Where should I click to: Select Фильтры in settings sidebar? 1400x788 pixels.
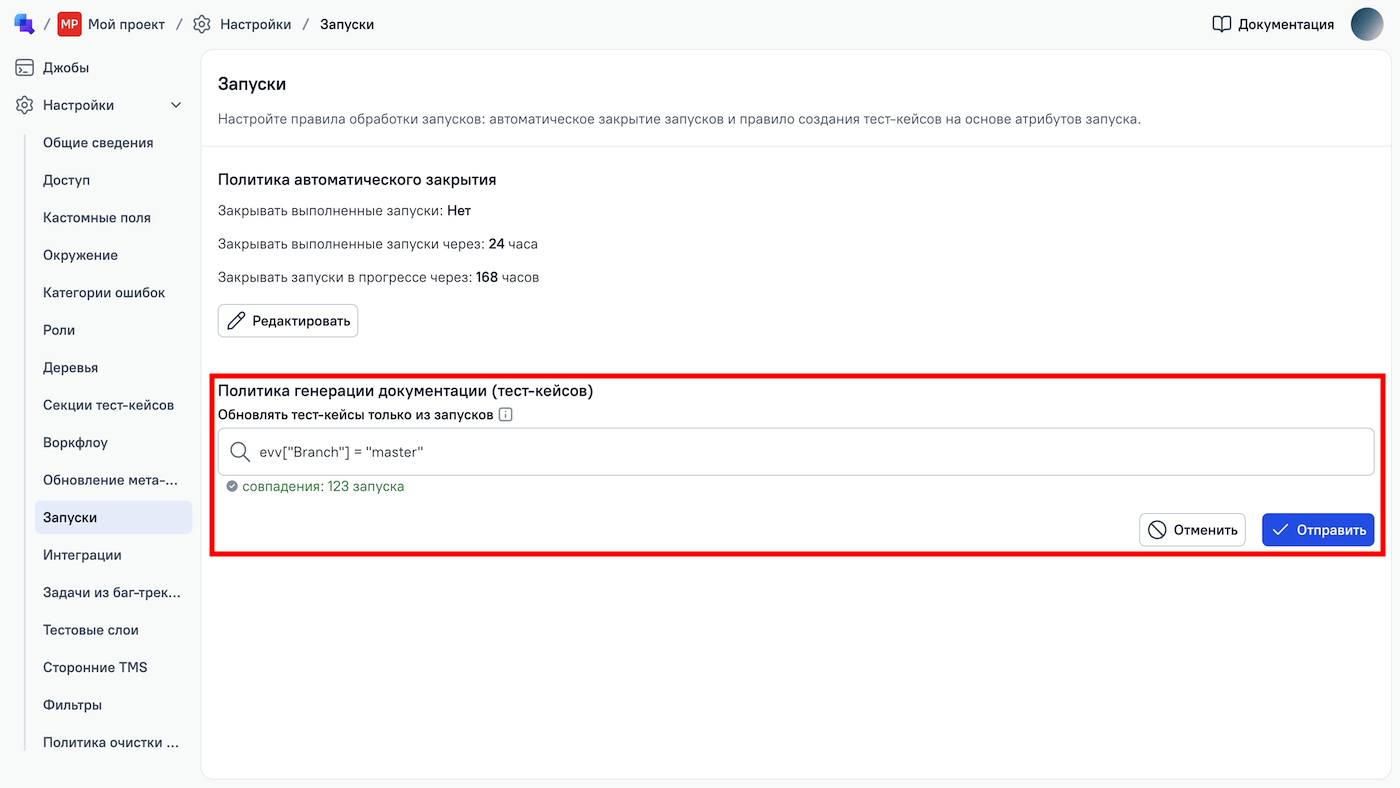click(72, 705)
